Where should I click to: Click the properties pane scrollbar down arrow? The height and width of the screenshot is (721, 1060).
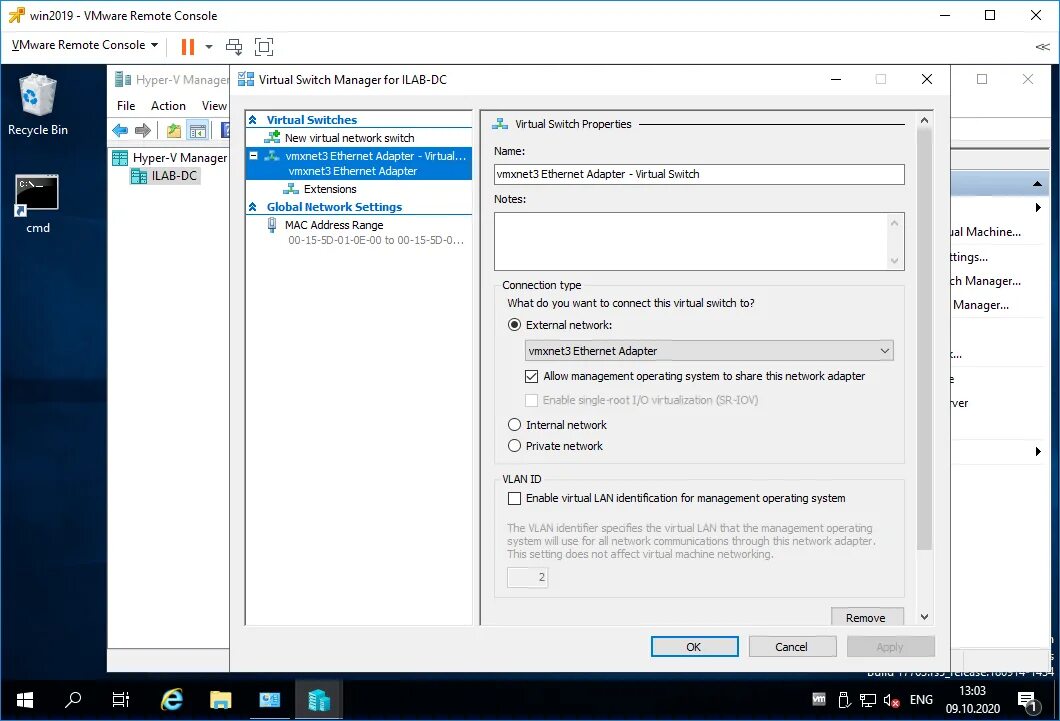(924, 617)
